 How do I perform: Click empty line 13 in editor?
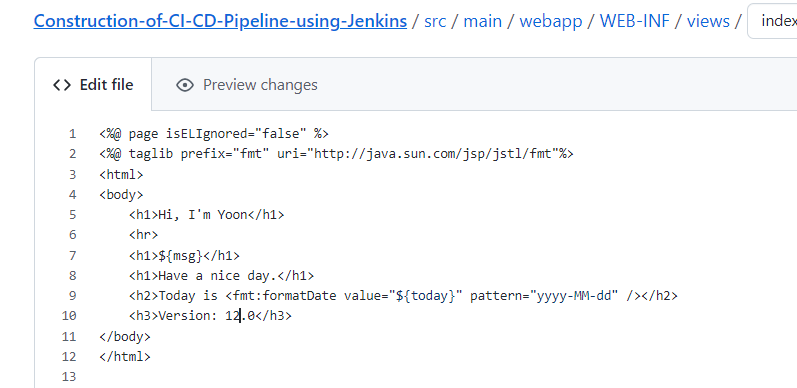tap(407, 377)
